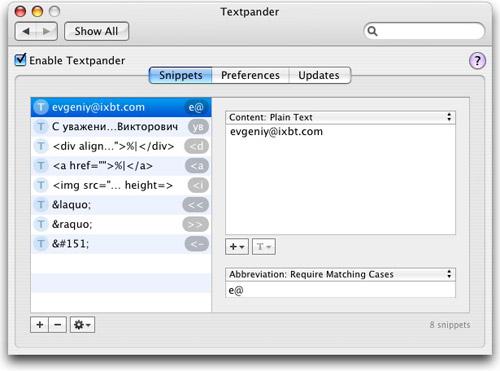Switch to the Preferences tab
The width and height of the screenshot is (500, 371).
point(250,75)
